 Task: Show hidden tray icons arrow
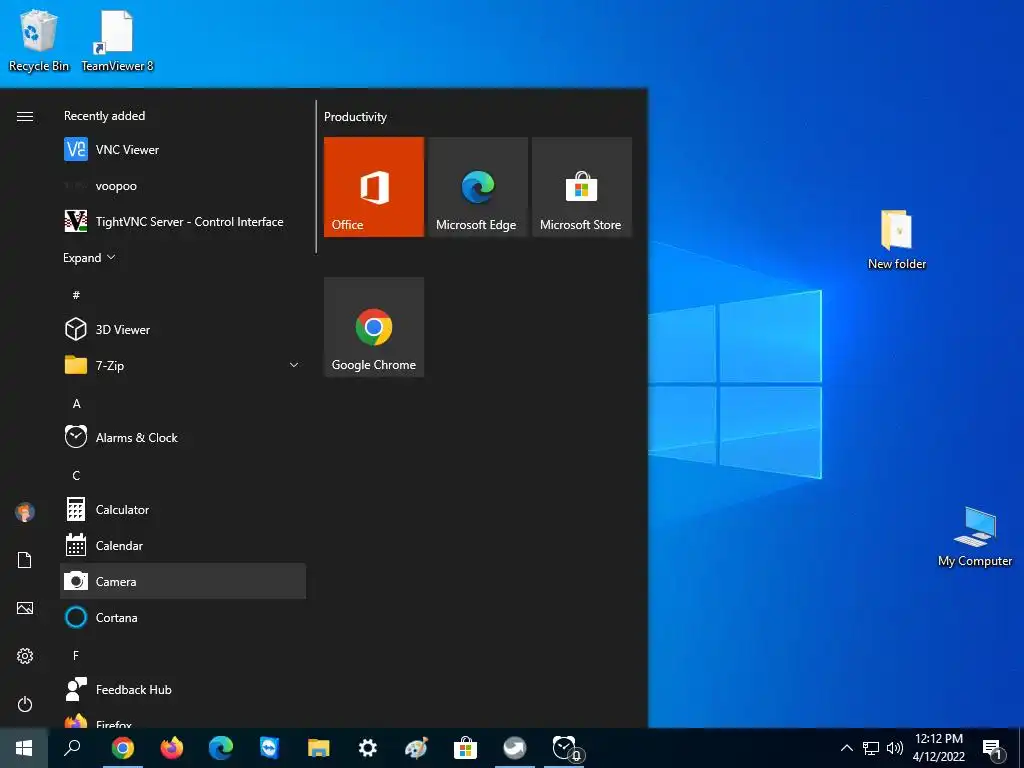click(x=846, y=748)
